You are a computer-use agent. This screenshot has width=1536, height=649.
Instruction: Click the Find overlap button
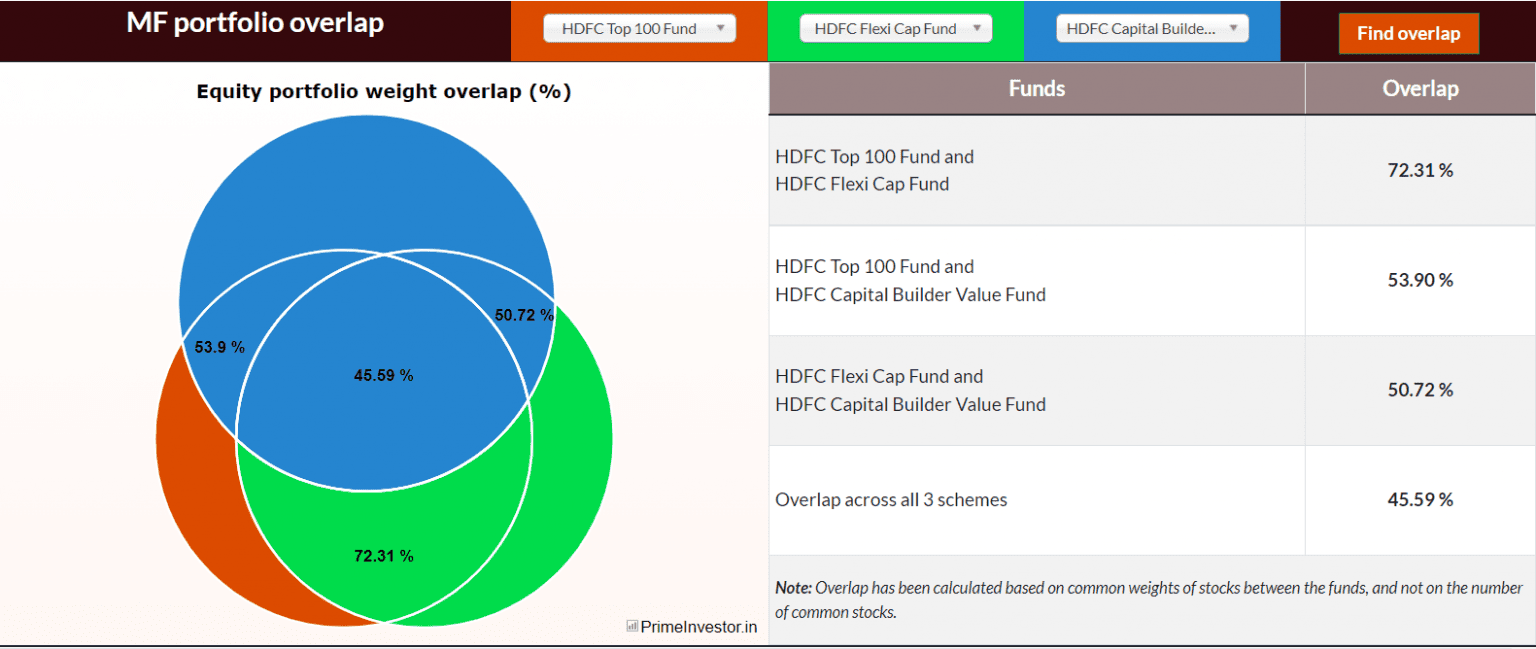[x=1408, y=32]
